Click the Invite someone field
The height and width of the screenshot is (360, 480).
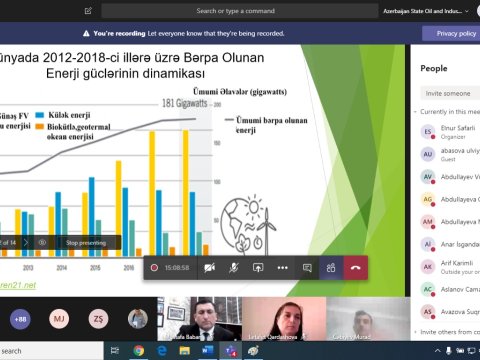(x=450, y=93)
